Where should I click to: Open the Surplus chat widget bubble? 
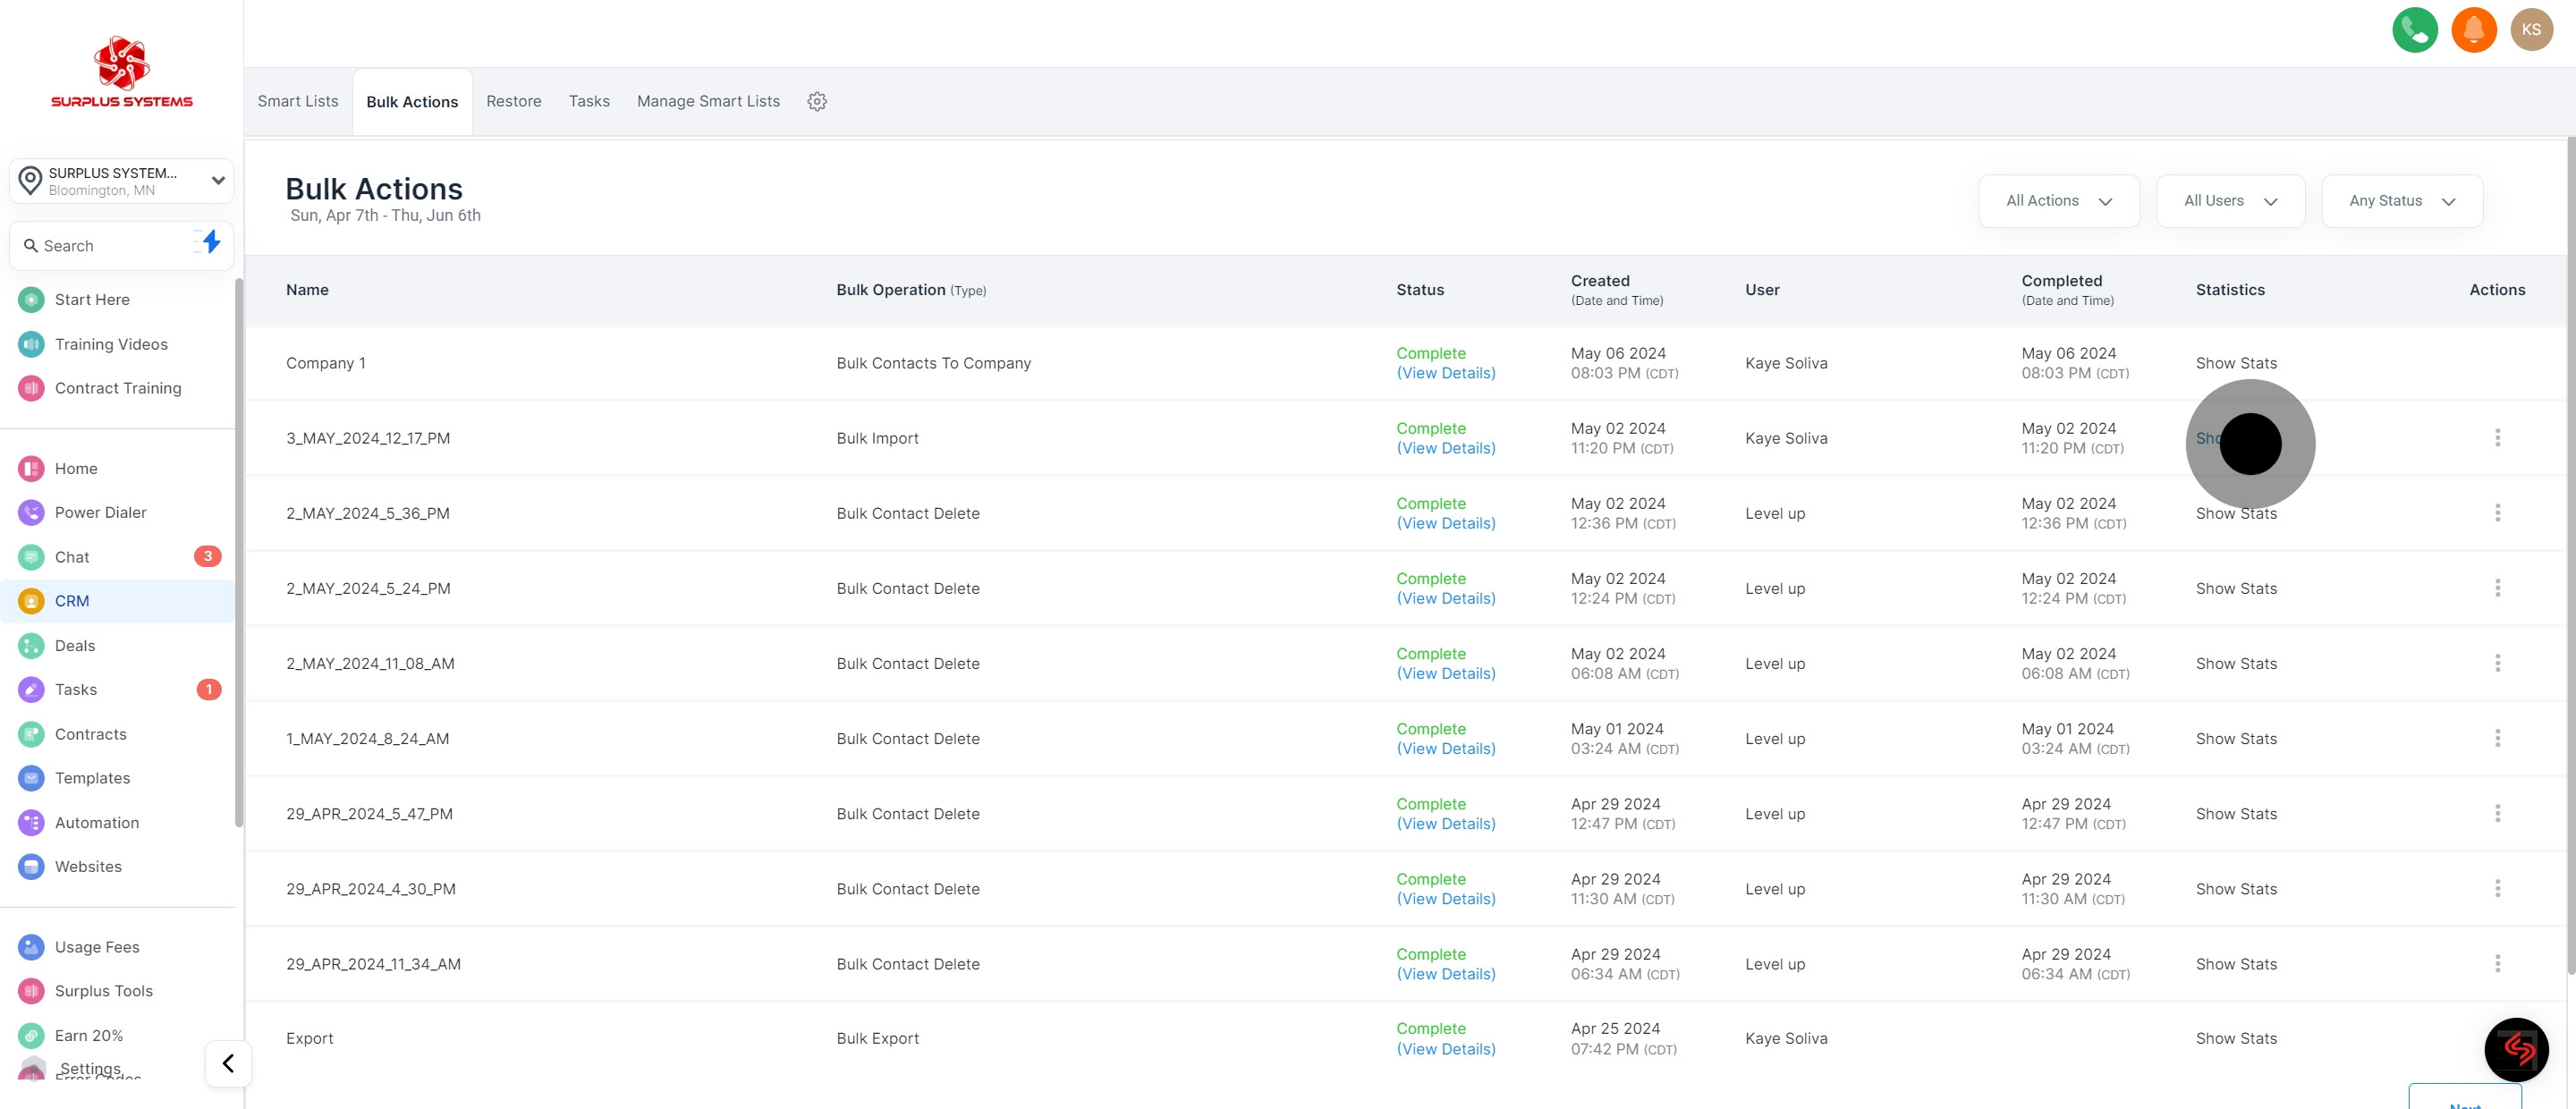click(2517, 1049)
